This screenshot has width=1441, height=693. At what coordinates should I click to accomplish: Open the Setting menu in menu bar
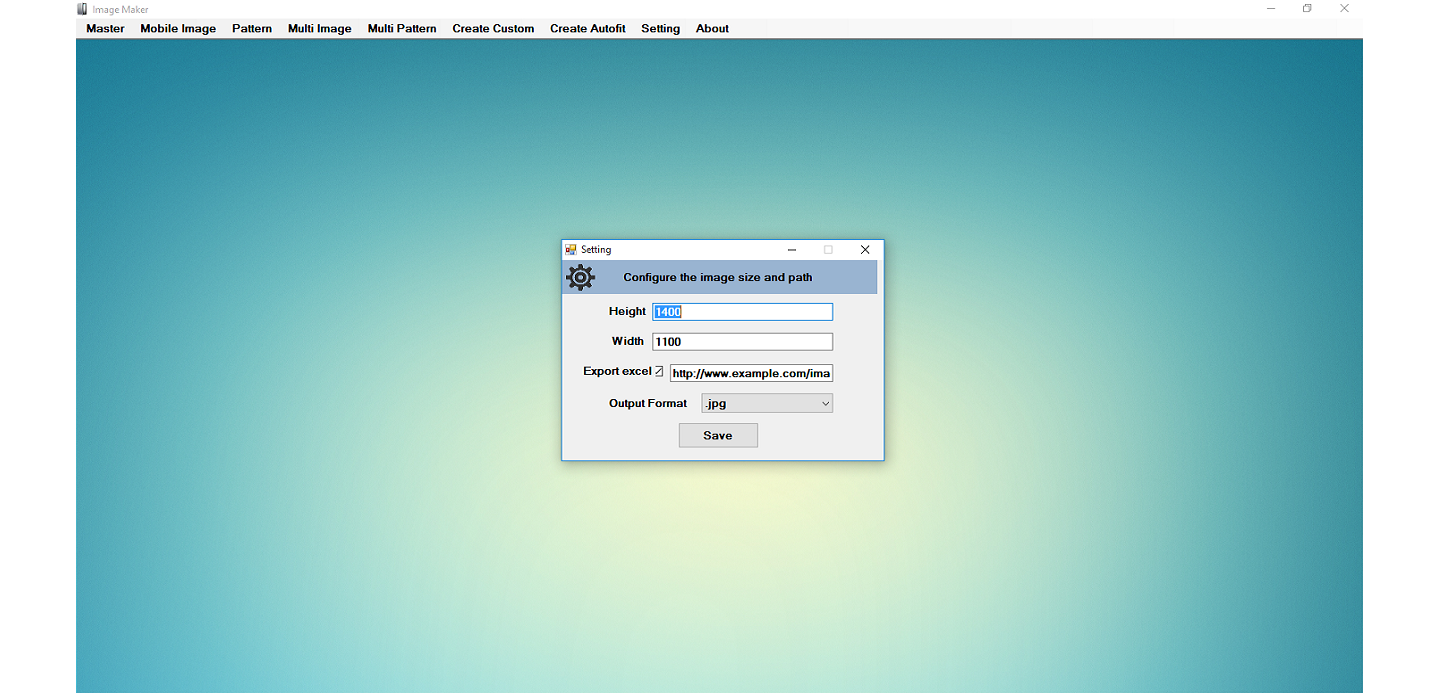[x=660, y=29]
